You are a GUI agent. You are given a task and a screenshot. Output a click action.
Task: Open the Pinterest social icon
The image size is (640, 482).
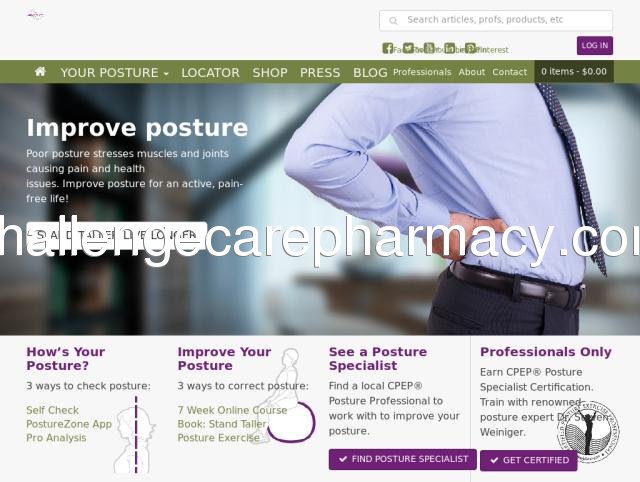click(x=470, y=48)
